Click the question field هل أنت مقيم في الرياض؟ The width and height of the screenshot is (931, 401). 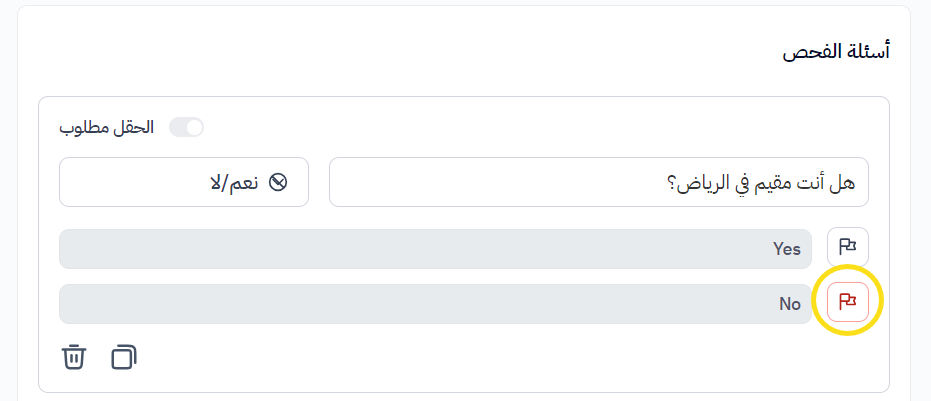pyautogui.click(x=598, y=182)
